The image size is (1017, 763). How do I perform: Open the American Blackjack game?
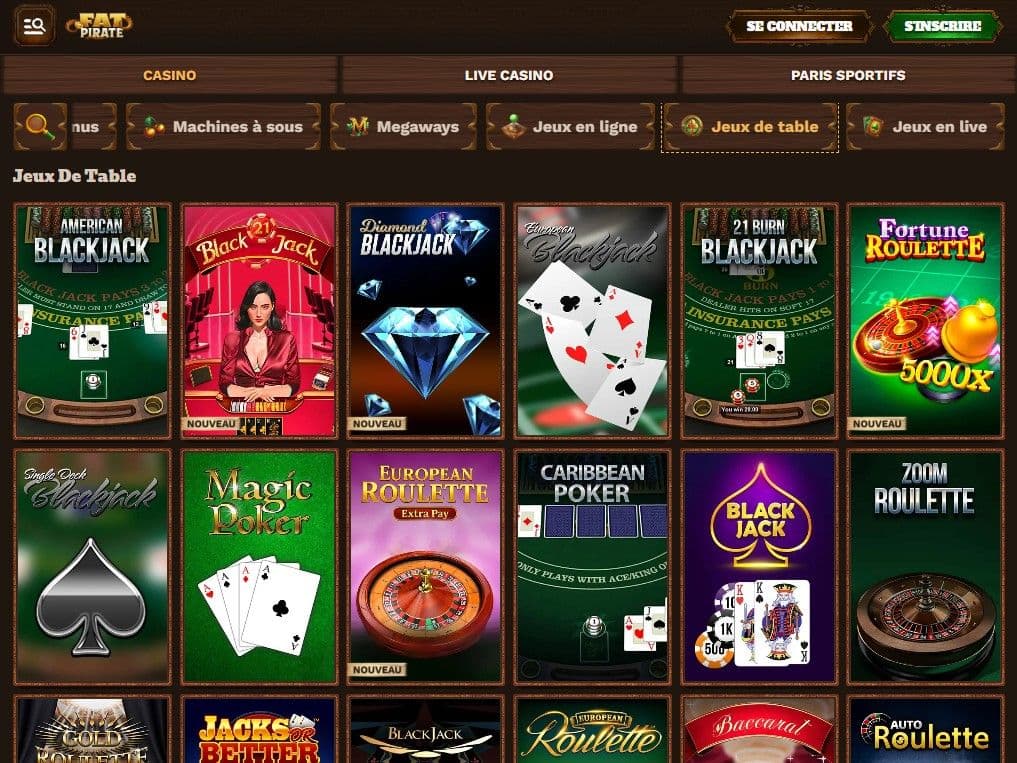tap(92, 321)
